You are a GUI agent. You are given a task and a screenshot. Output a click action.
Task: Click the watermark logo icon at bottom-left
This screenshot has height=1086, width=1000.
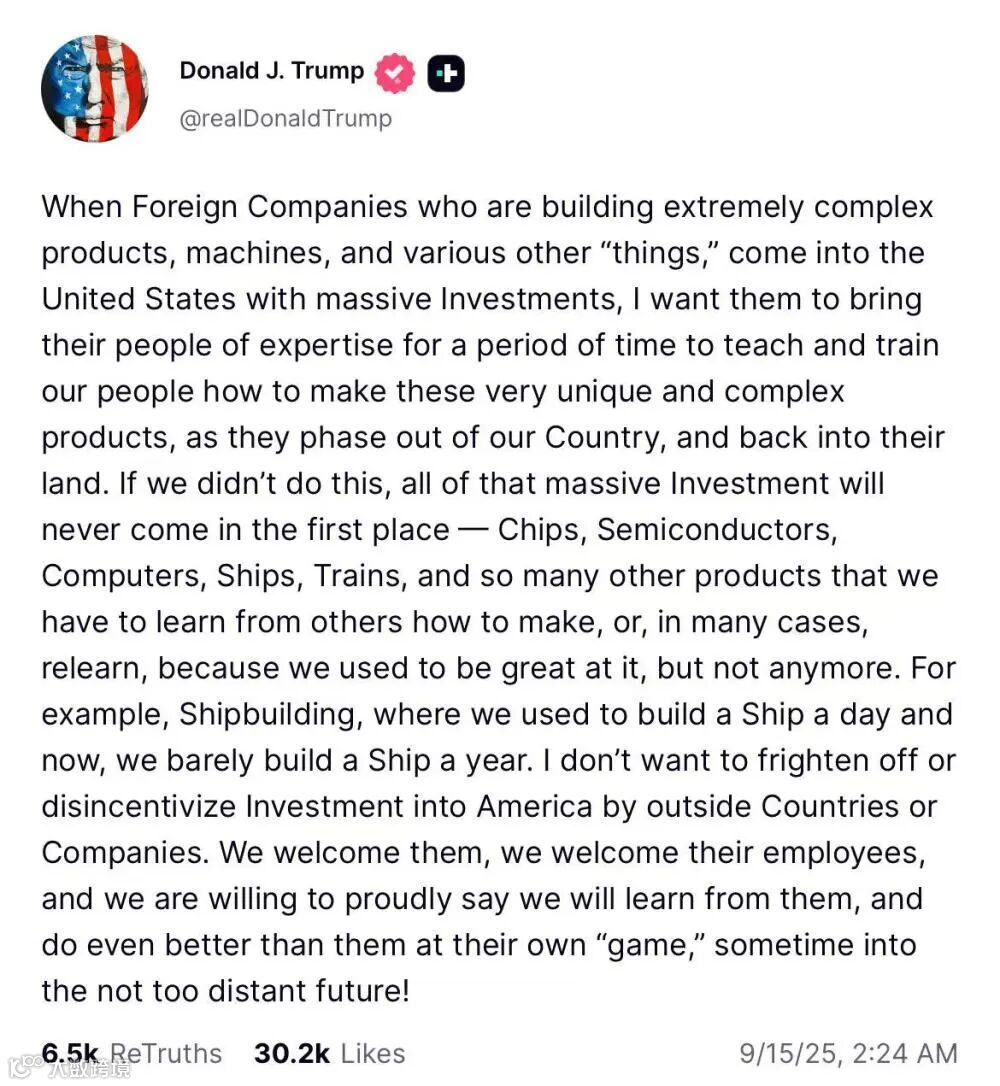[x=26, y=1067]
